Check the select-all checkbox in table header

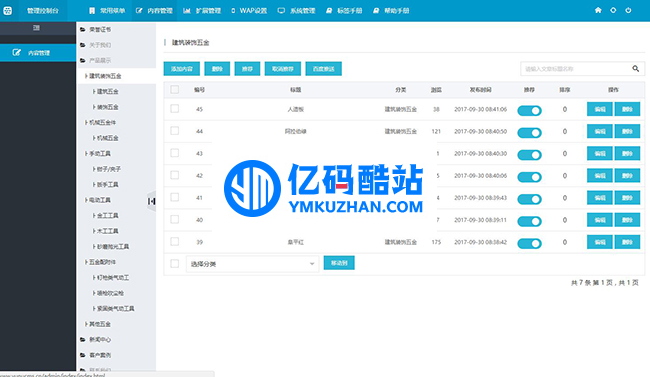[175, 90]
